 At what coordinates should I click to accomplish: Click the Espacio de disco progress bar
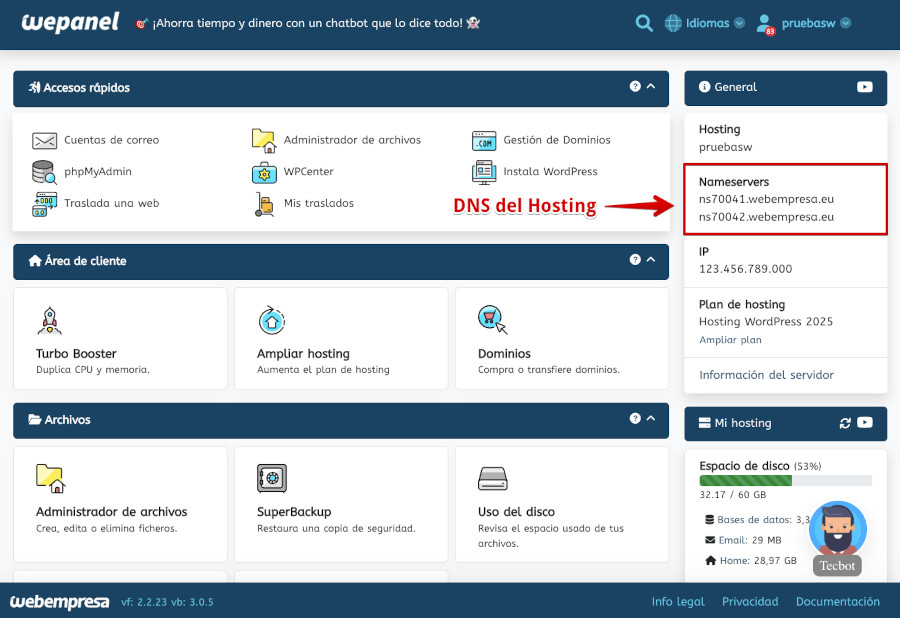click(x=785, y=480)
